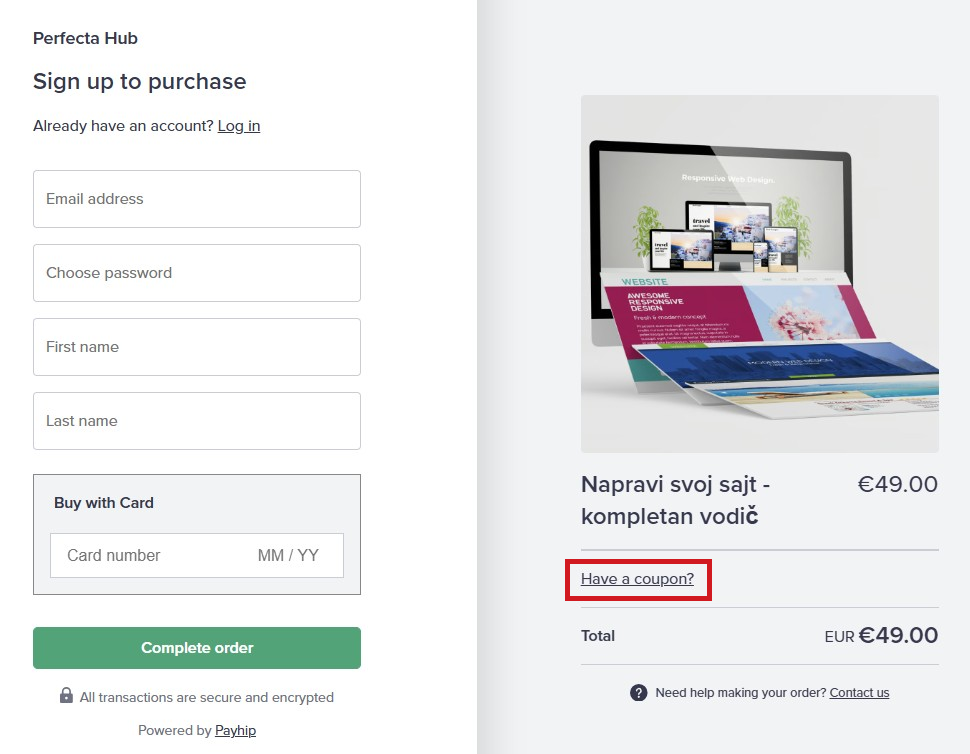970x754 pixels.
Task: Click the question mark help icon
Action: pyautogui.click(x=639, y=693)
